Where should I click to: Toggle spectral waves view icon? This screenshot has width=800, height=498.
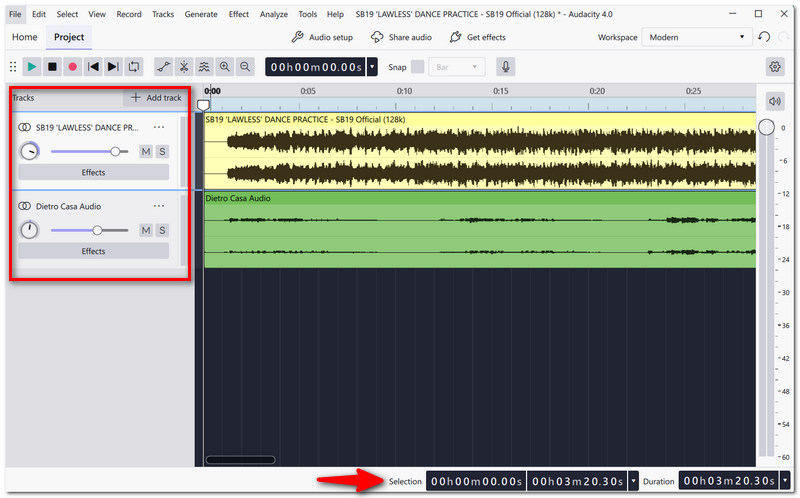(x=204, y=67)
